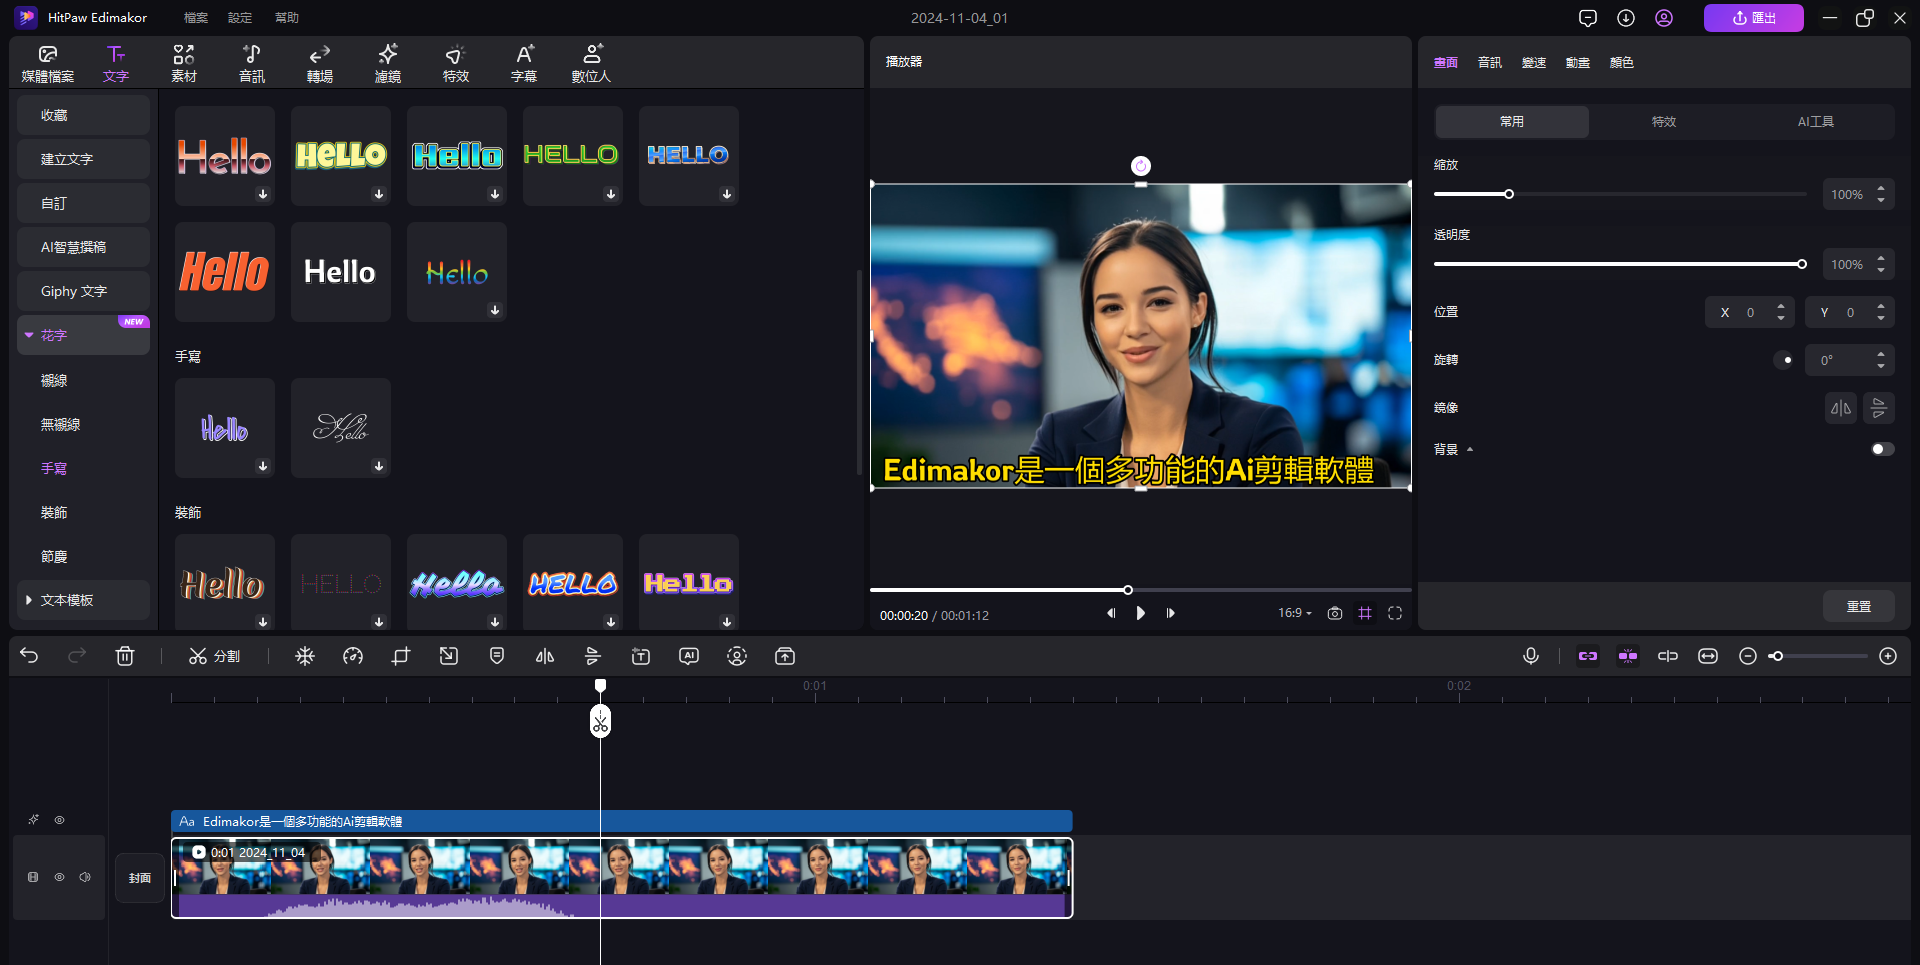Switch to the 顏色 properties tab
Image resolution: width=1920 pixels, height=965 pixels.
click(x=1622, y=62)
